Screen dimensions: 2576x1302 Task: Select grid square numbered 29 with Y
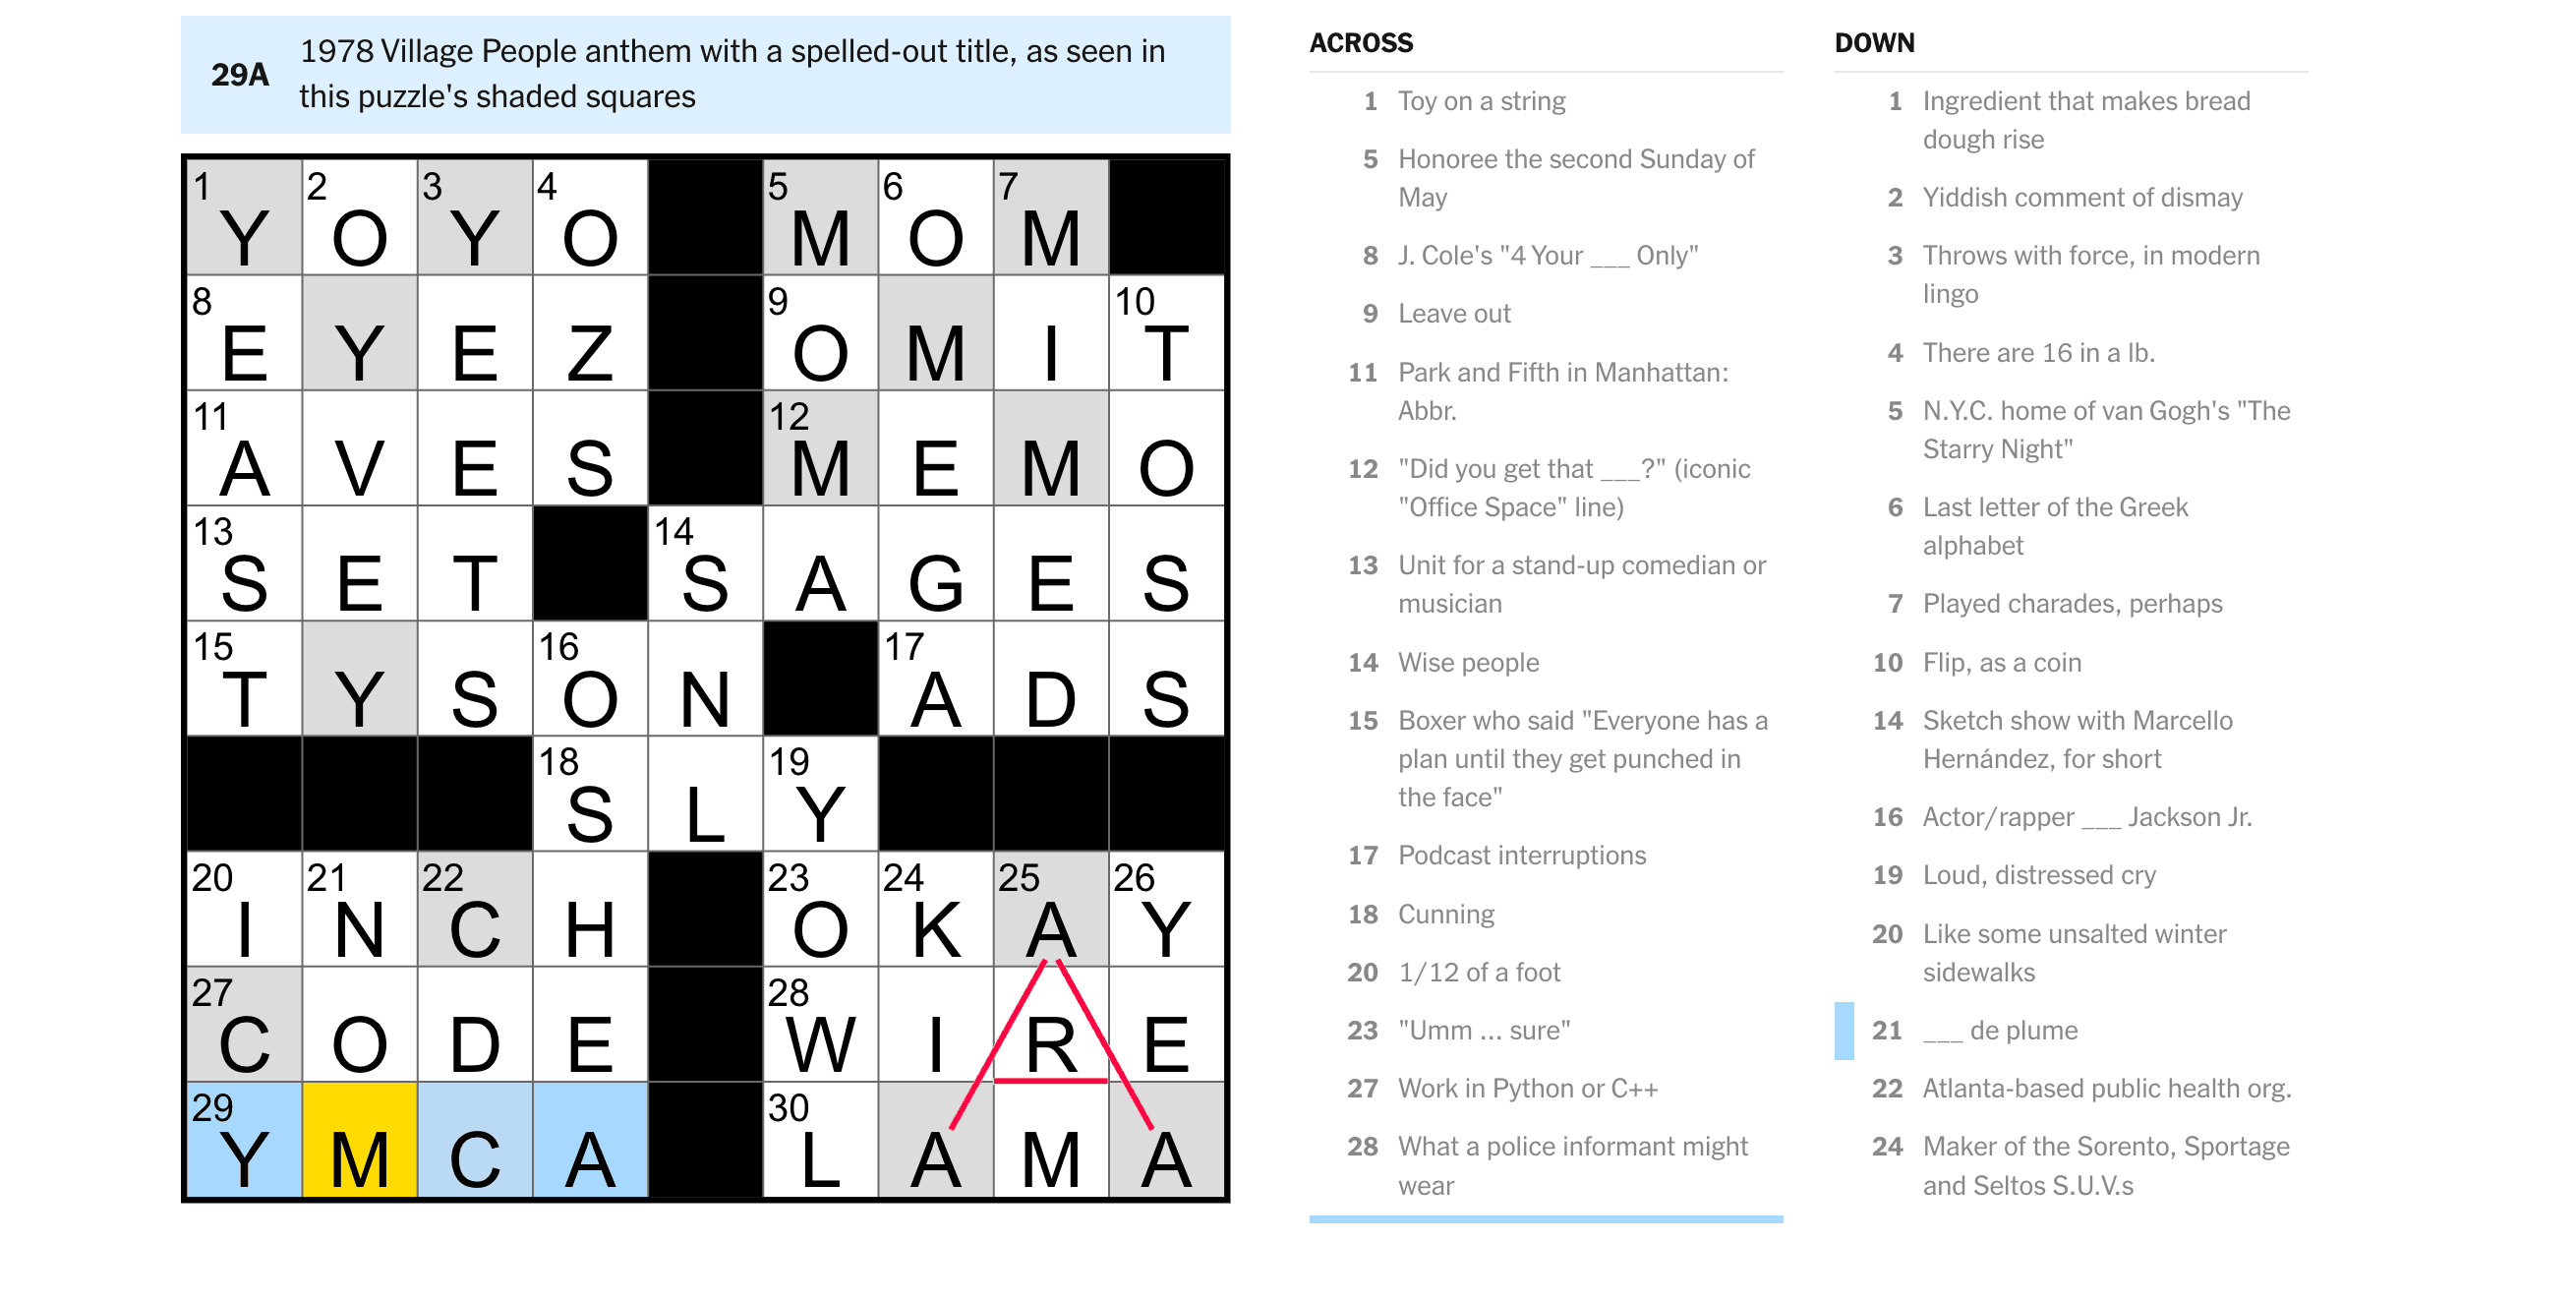point(244,1140)
